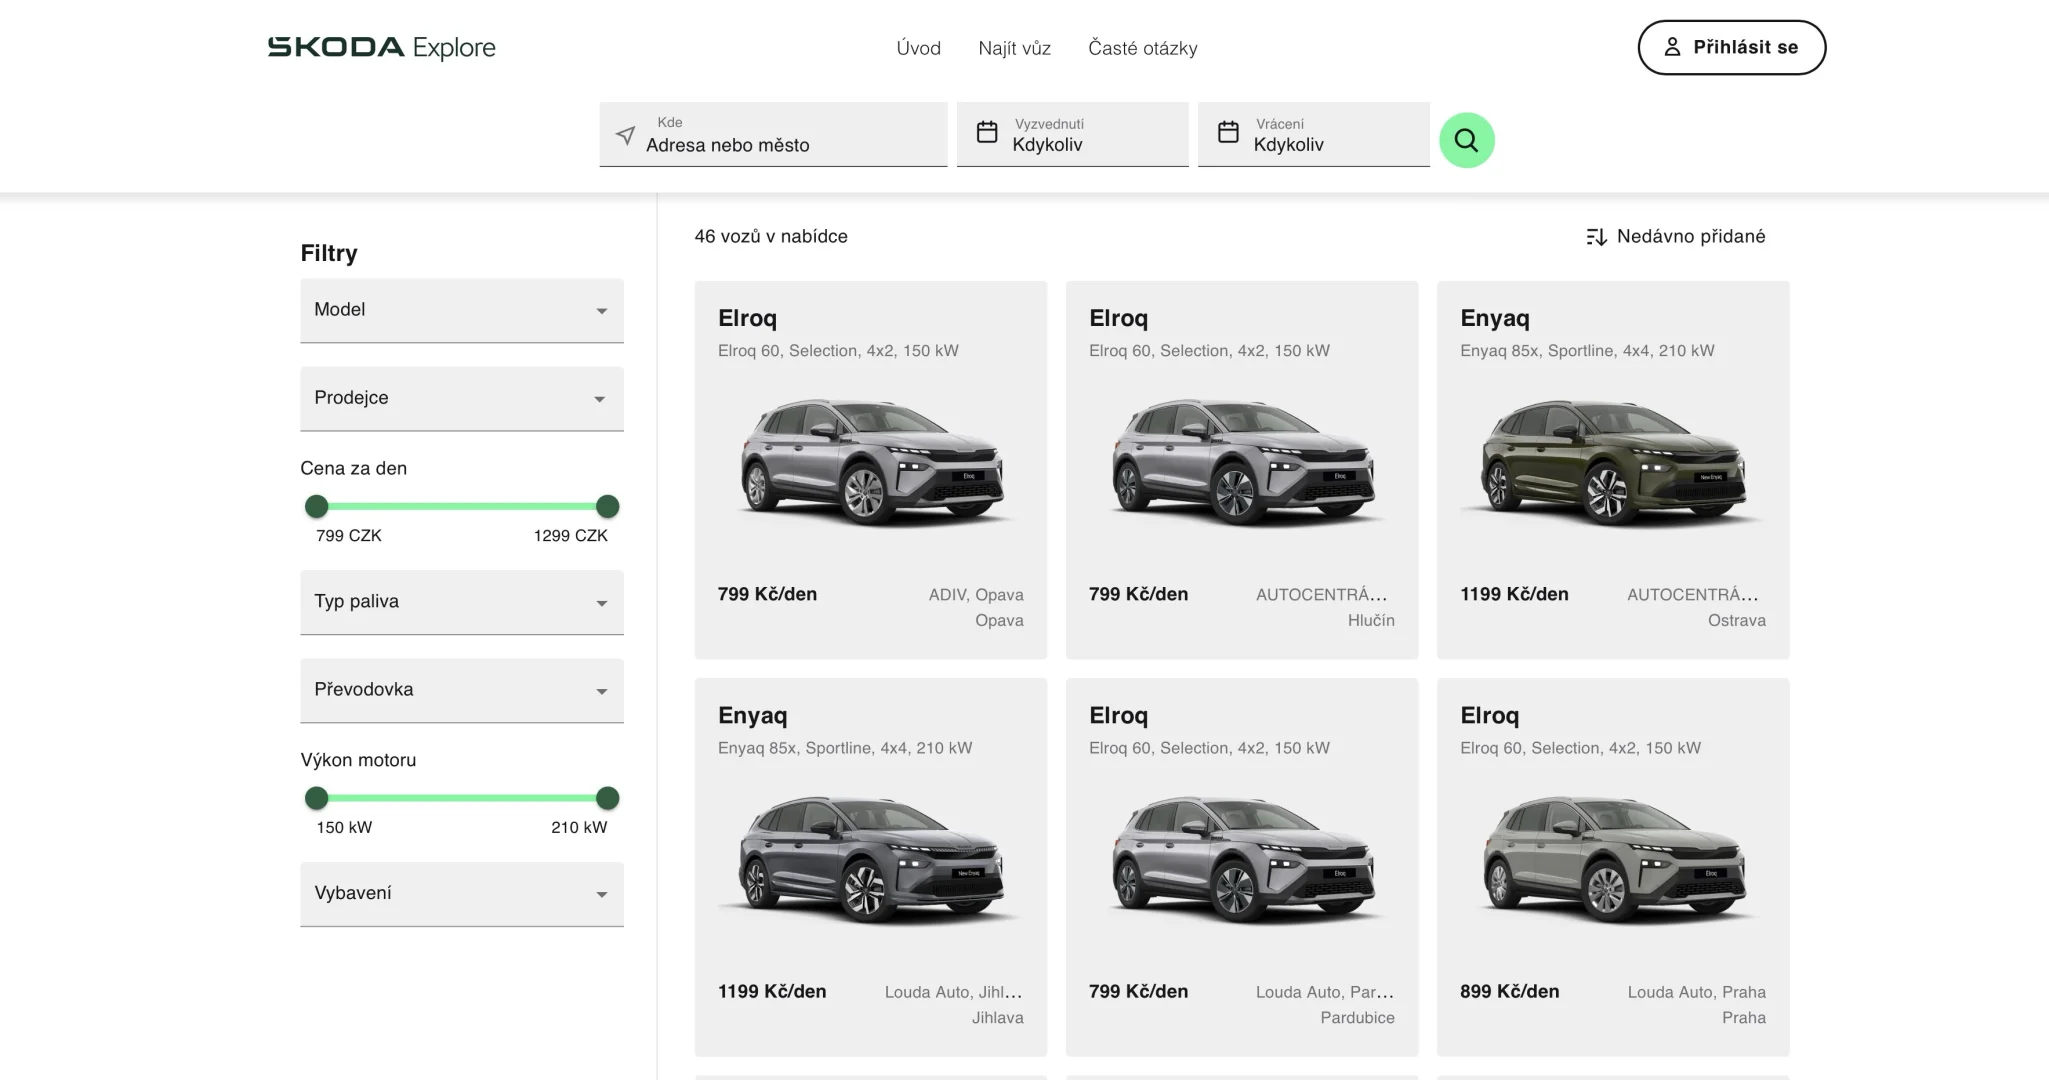Click the sort icon beside Nedávno přidané

coord(1596,237)
